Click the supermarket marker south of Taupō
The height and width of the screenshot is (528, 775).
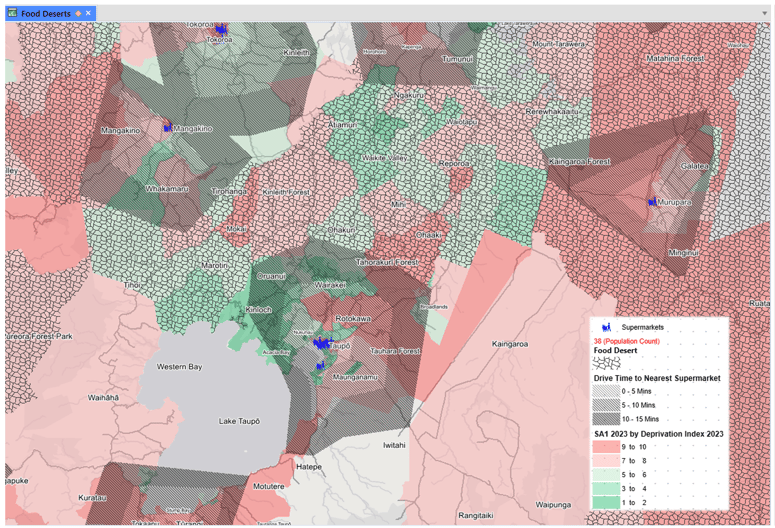[320, 366]
